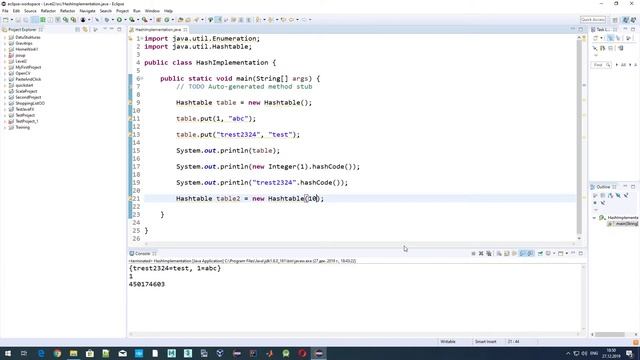The height and width of the screenshot is (360, 640).
Task: Toggle Scroll Lock in Console toolbar
Action: pyautogui.click(x=507, y=253)
